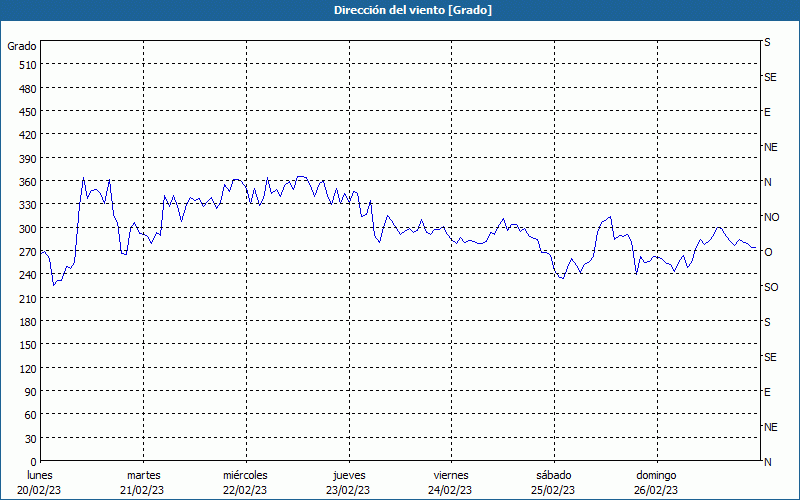Select the 30 degree axis label
Screen dimensions: 800x500
(x=31, y=439)
